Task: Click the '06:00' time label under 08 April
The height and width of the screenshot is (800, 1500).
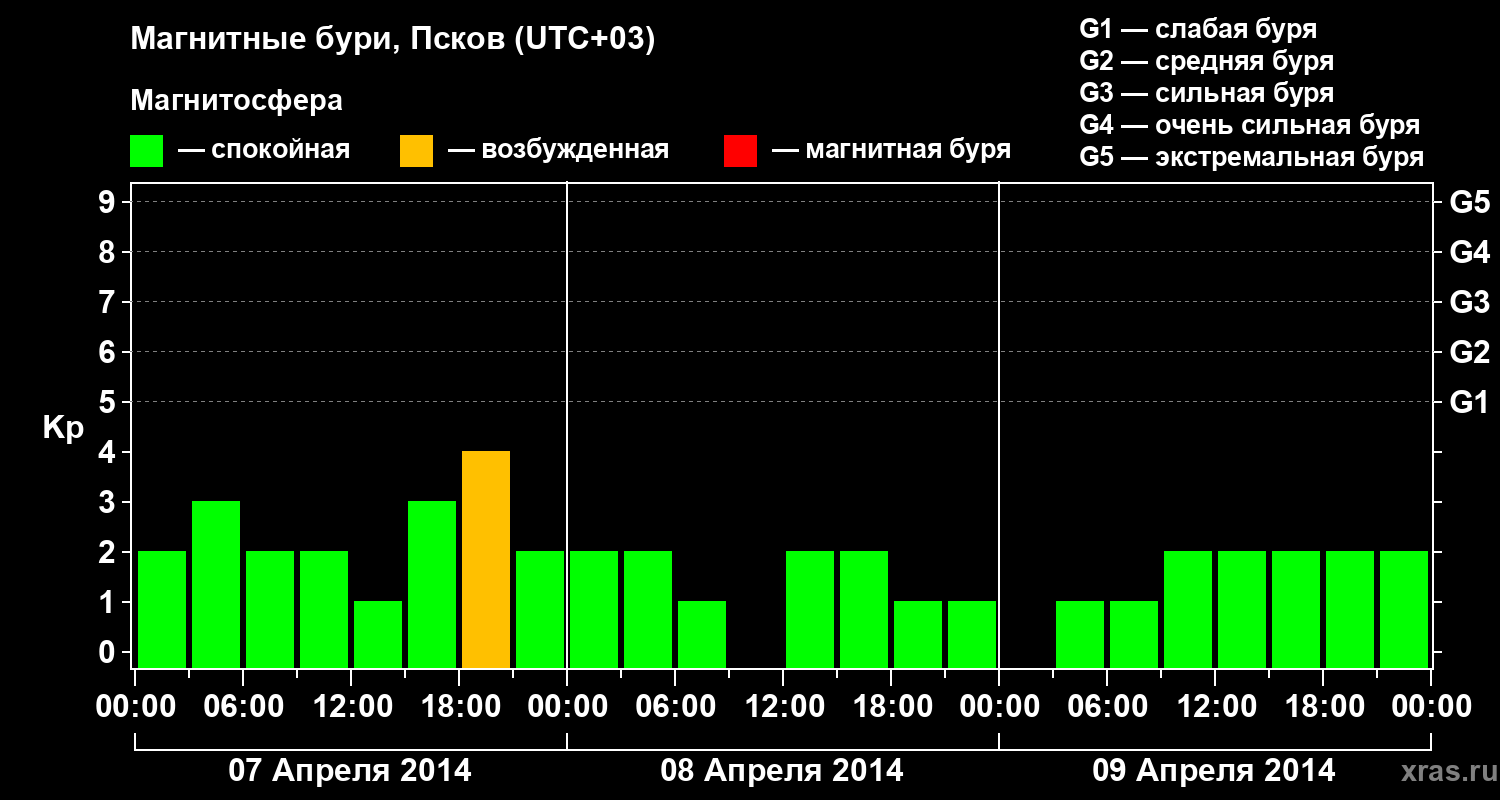Action: pos(675,706)
